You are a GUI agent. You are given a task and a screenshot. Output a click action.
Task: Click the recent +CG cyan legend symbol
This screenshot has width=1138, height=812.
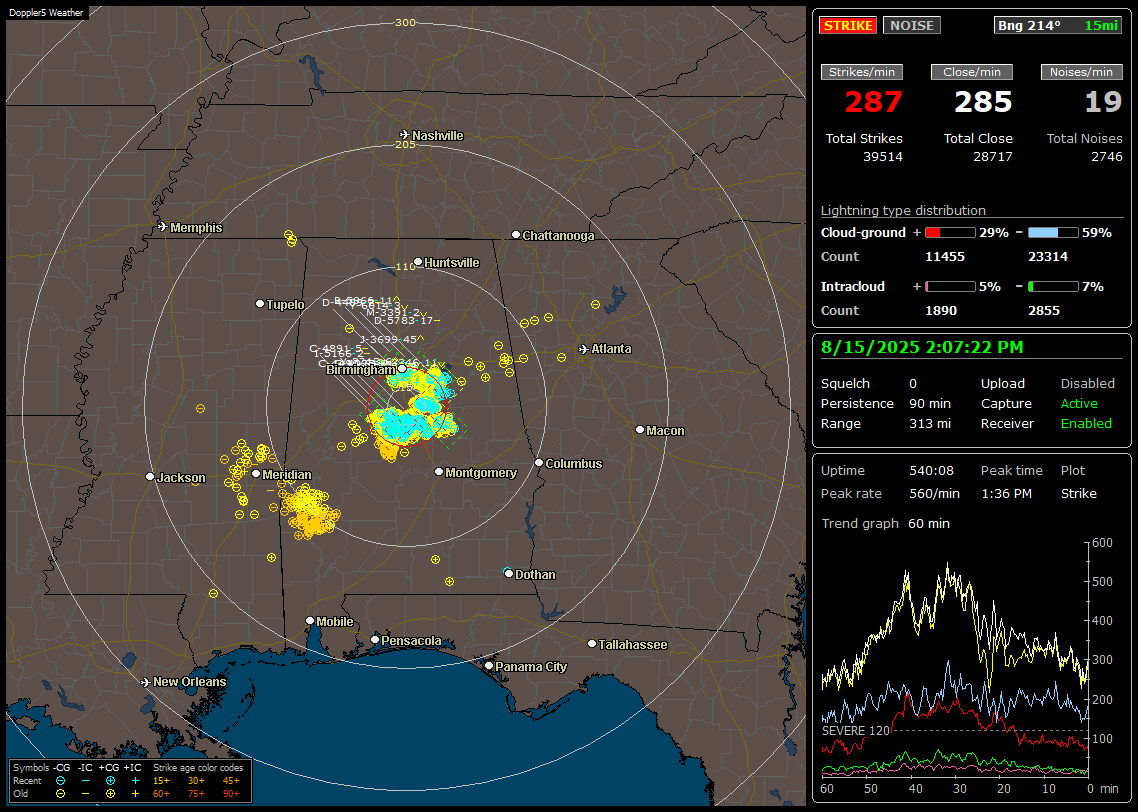(x=110, y=781)
